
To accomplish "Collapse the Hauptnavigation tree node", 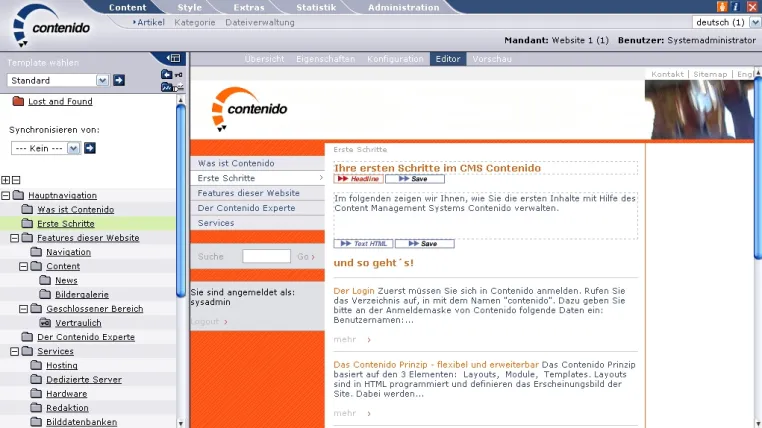I will tap(6, 195).
